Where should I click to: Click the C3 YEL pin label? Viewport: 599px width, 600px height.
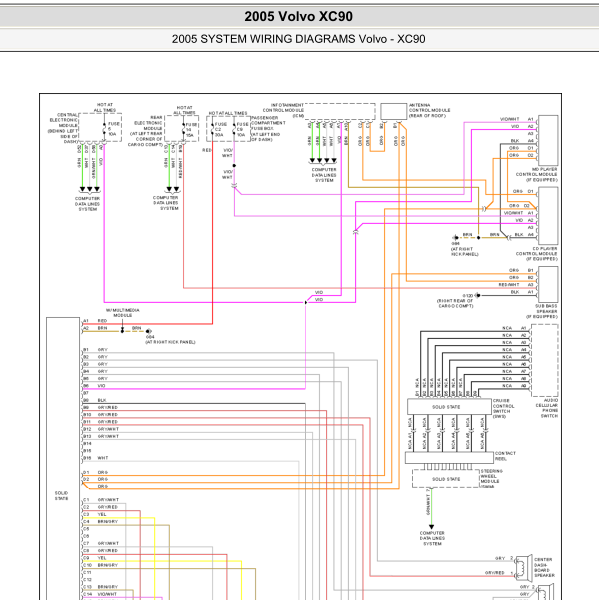click(95, 514)
